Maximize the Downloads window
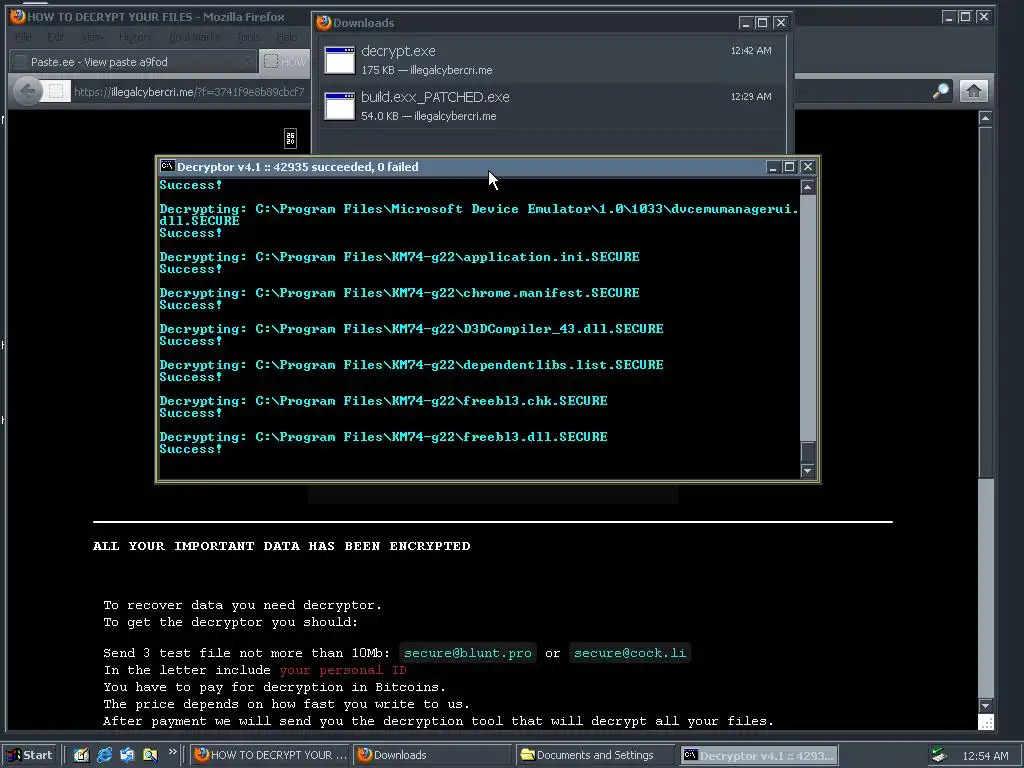Image resolution: width=1024 pixels, height=768 pixels. (762, 23)
